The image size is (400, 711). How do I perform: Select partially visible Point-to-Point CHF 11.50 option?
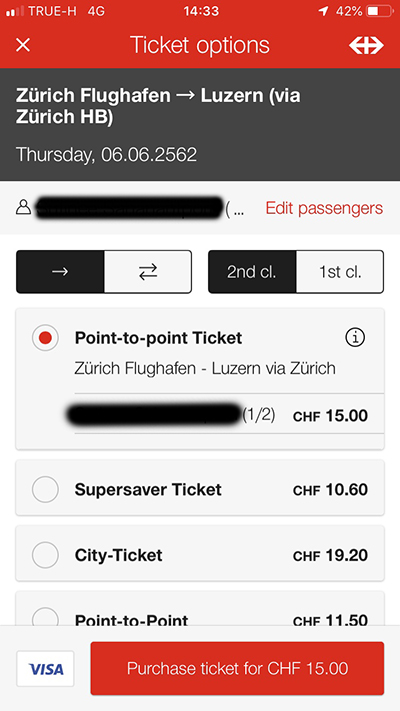pos(200,609)
